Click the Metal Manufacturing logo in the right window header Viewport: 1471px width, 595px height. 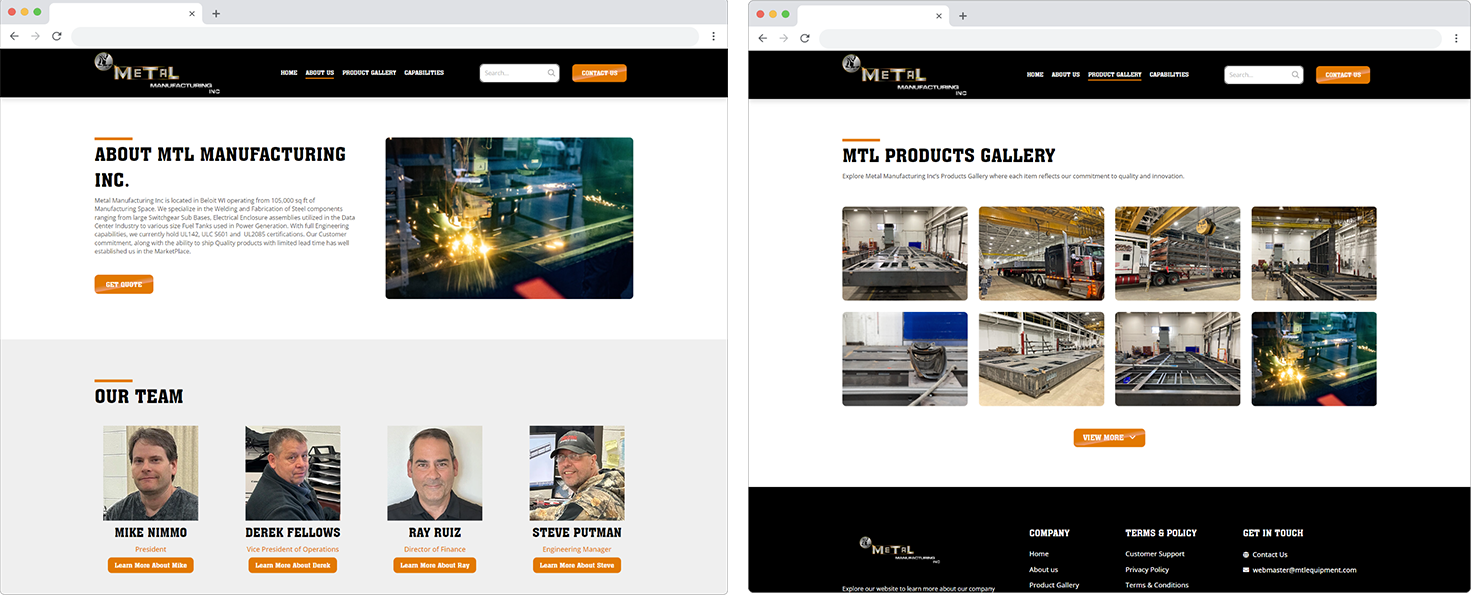[904, 75]
